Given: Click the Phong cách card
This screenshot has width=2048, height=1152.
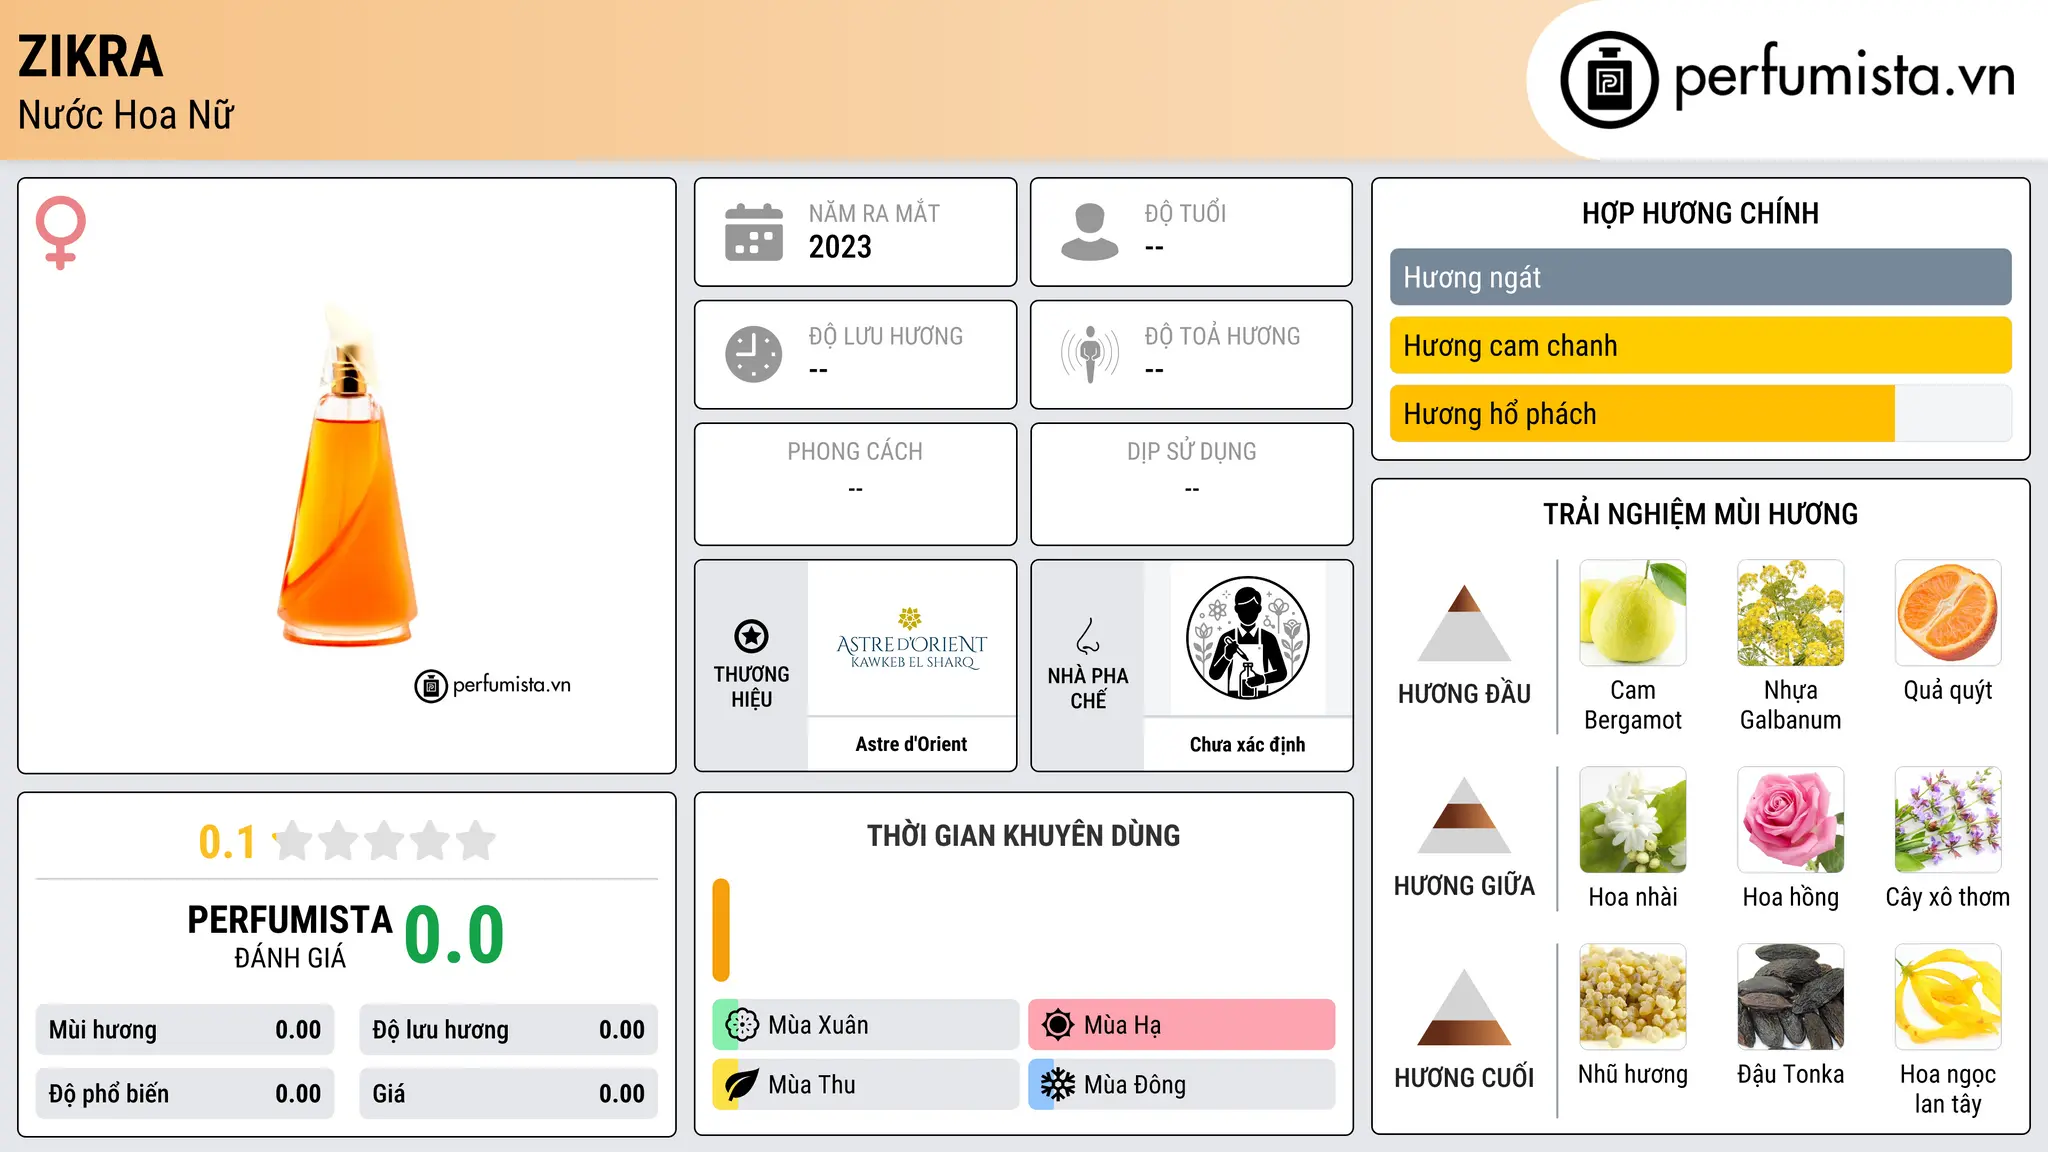Looking at the screenshot, I should click(855, 484).
